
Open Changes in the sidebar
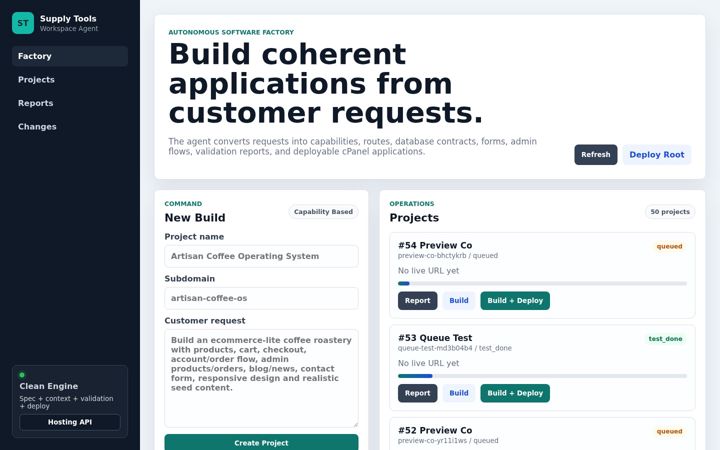(x=70, y=126)
